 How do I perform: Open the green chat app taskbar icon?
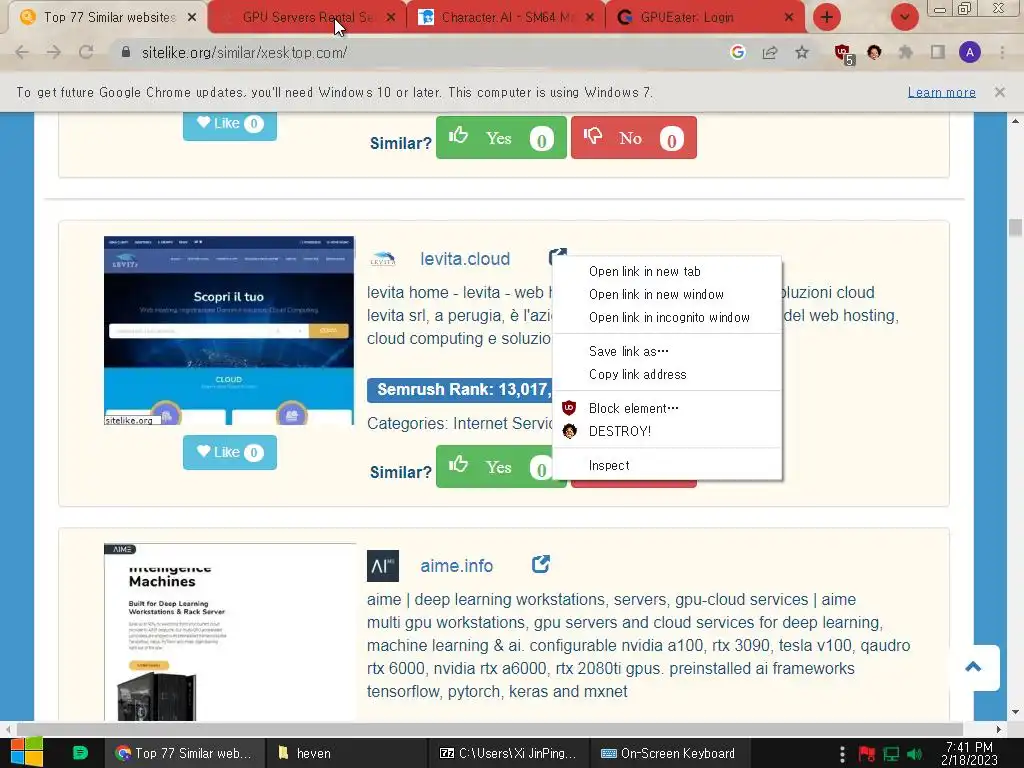(x=80, y=753)
